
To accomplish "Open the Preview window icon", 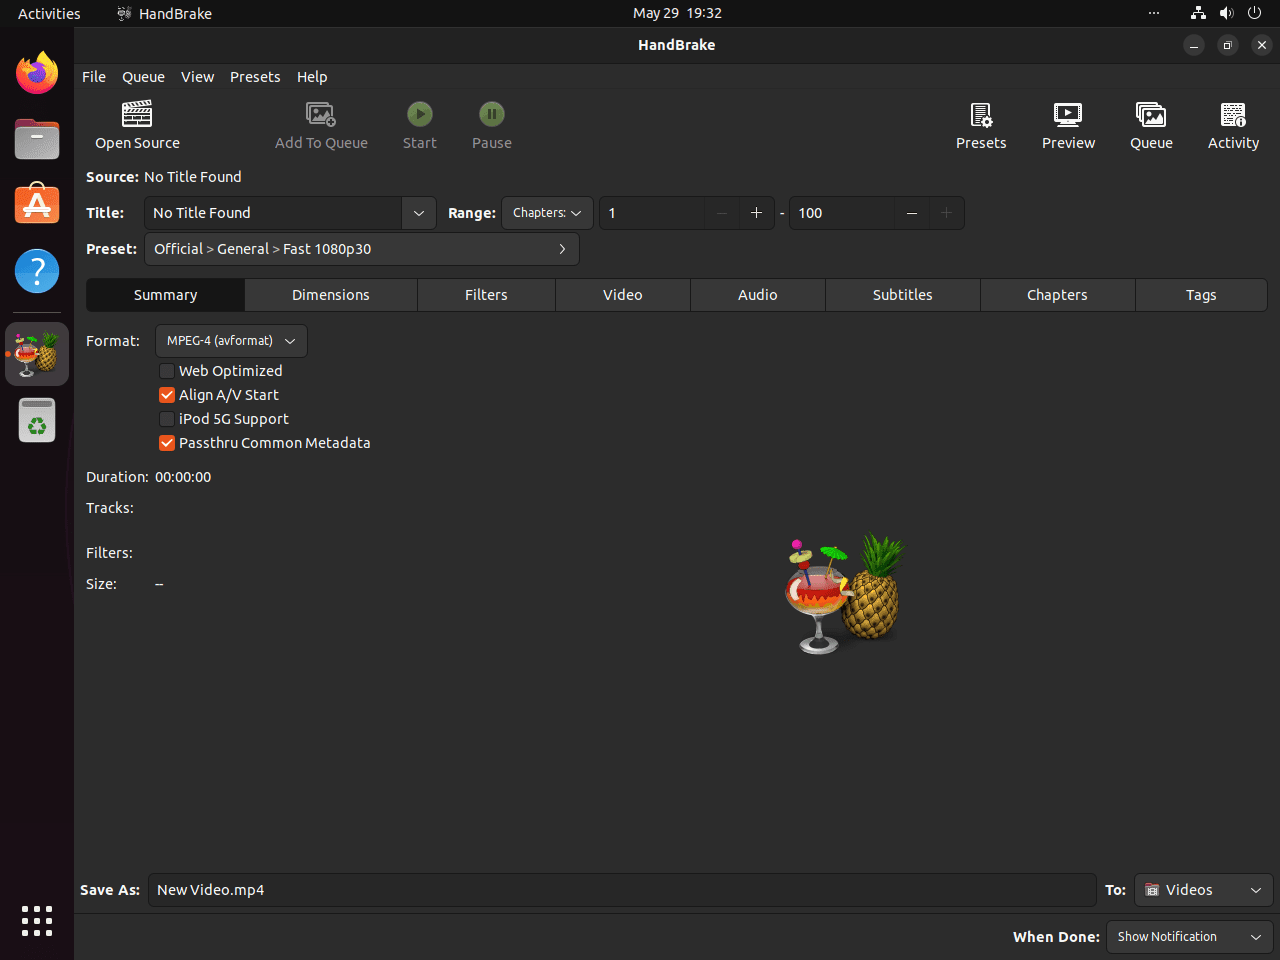I will tap(1068, 114).
